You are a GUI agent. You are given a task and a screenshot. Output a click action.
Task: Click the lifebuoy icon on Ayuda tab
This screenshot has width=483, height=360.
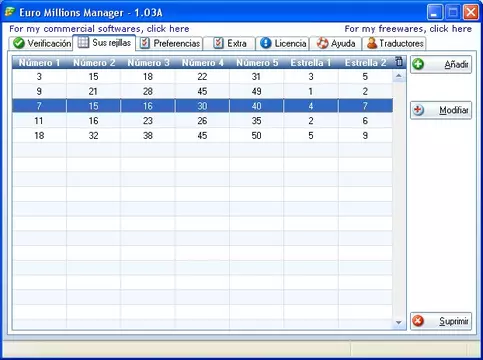(322, 43)
